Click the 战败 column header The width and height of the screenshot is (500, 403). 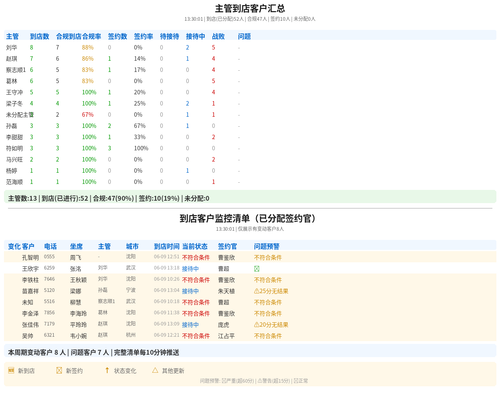[x=218, y=36]
